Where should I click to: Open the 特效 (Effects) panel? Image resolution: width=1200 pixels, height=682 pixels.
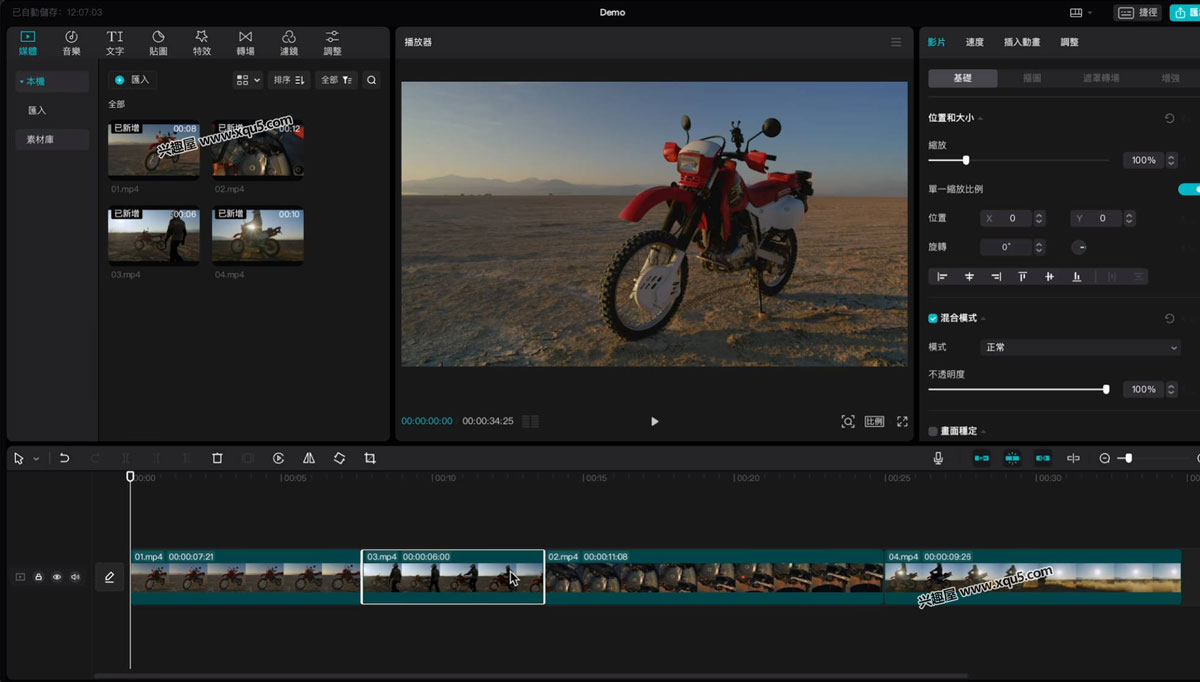202,43
